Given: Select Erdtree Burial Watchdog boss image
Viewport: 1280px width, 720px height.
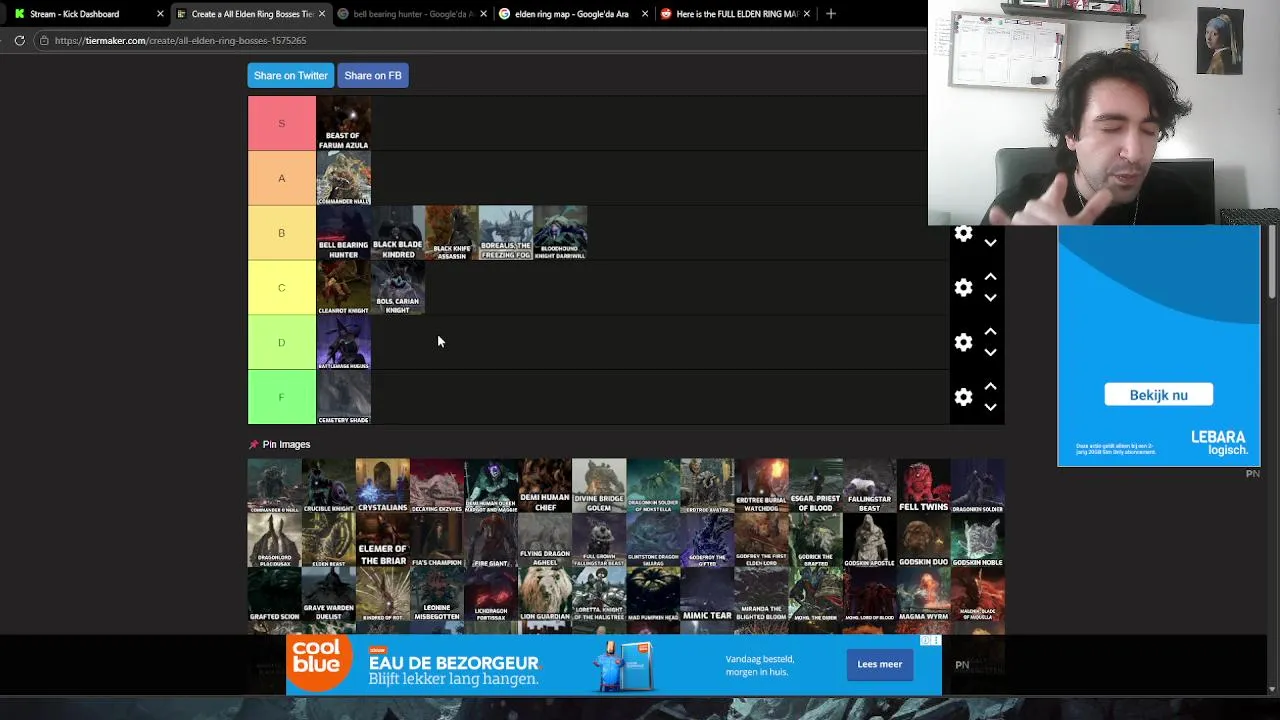Looking at the screenshot, I should pos(761,486).
